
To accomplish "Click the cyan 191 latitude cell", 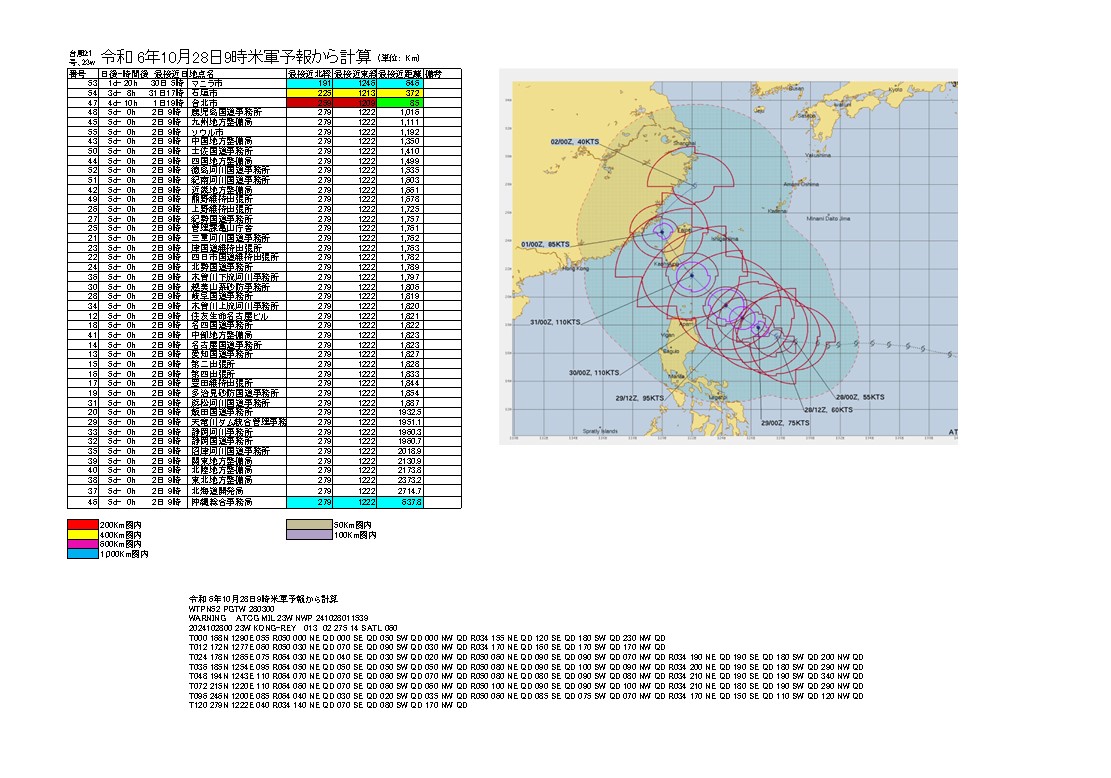I will tap(310, 83).
